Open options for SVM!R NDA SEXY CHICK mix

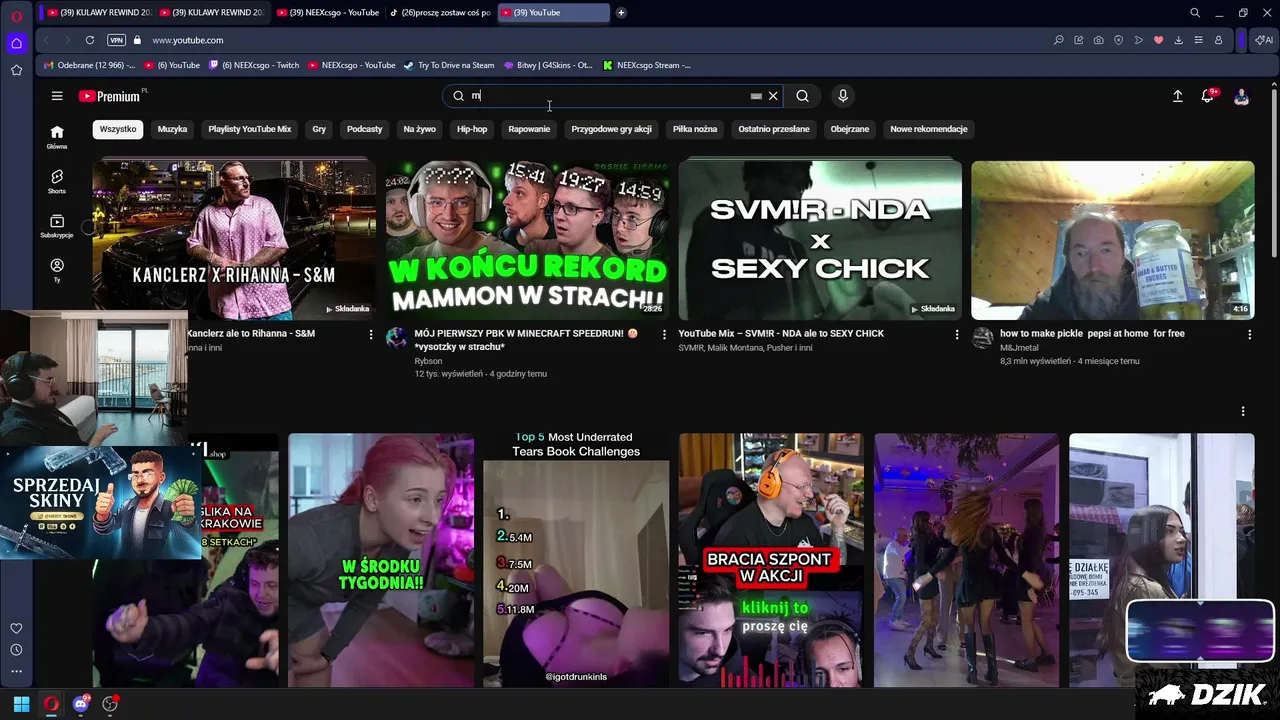coord(956,334)
